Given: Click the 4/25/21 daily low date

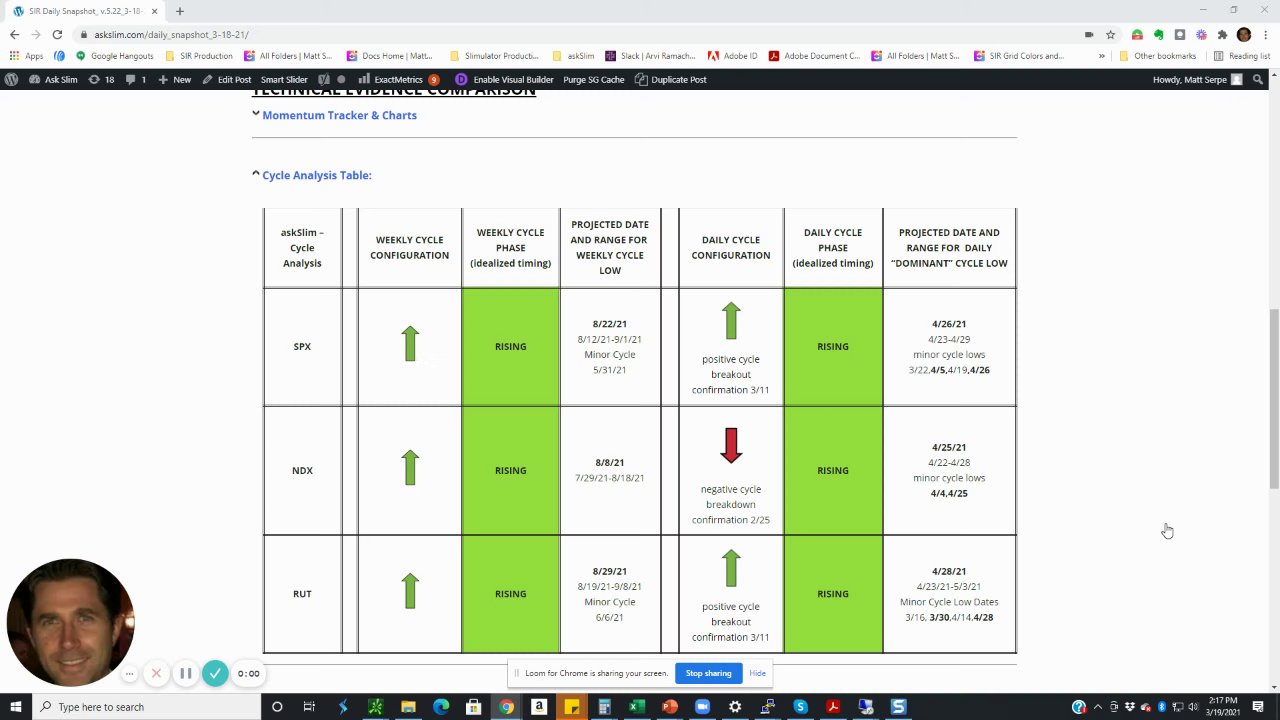Looking at the screenshot, I should 949,447.
